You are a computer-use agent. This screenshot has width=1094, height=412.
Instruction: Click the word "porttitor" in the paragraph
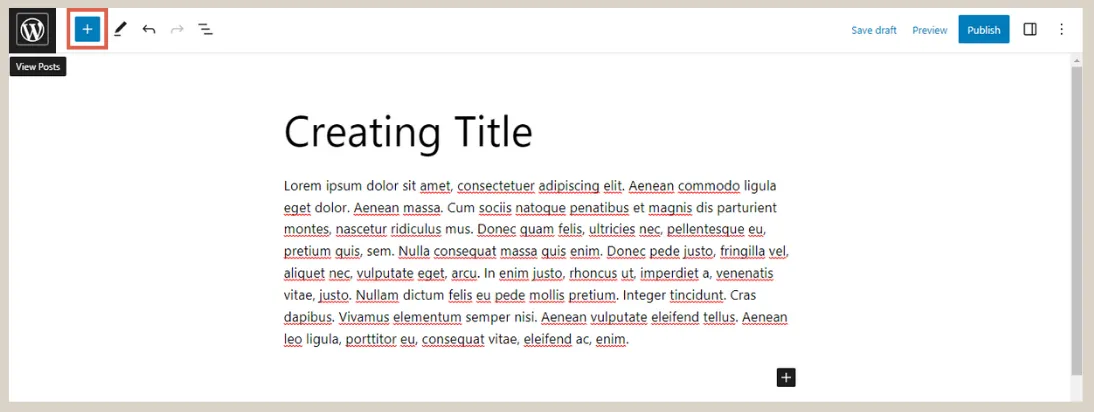point(370,340)
